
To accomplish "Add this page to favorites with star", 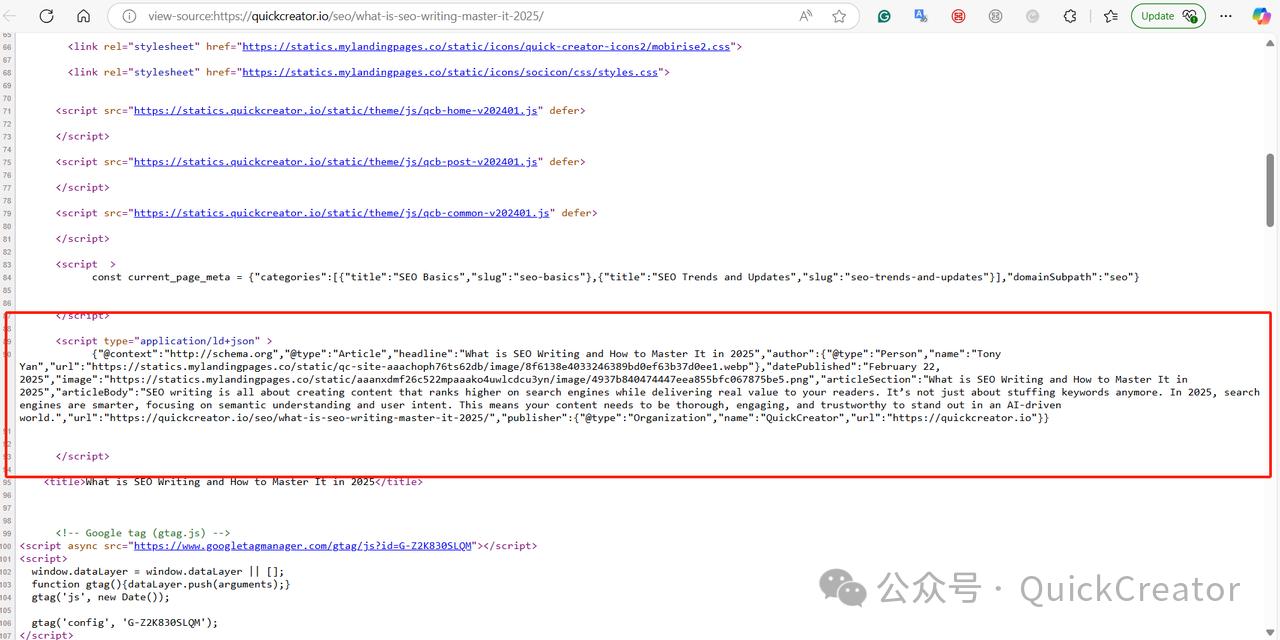I will [x=839, y=16].
